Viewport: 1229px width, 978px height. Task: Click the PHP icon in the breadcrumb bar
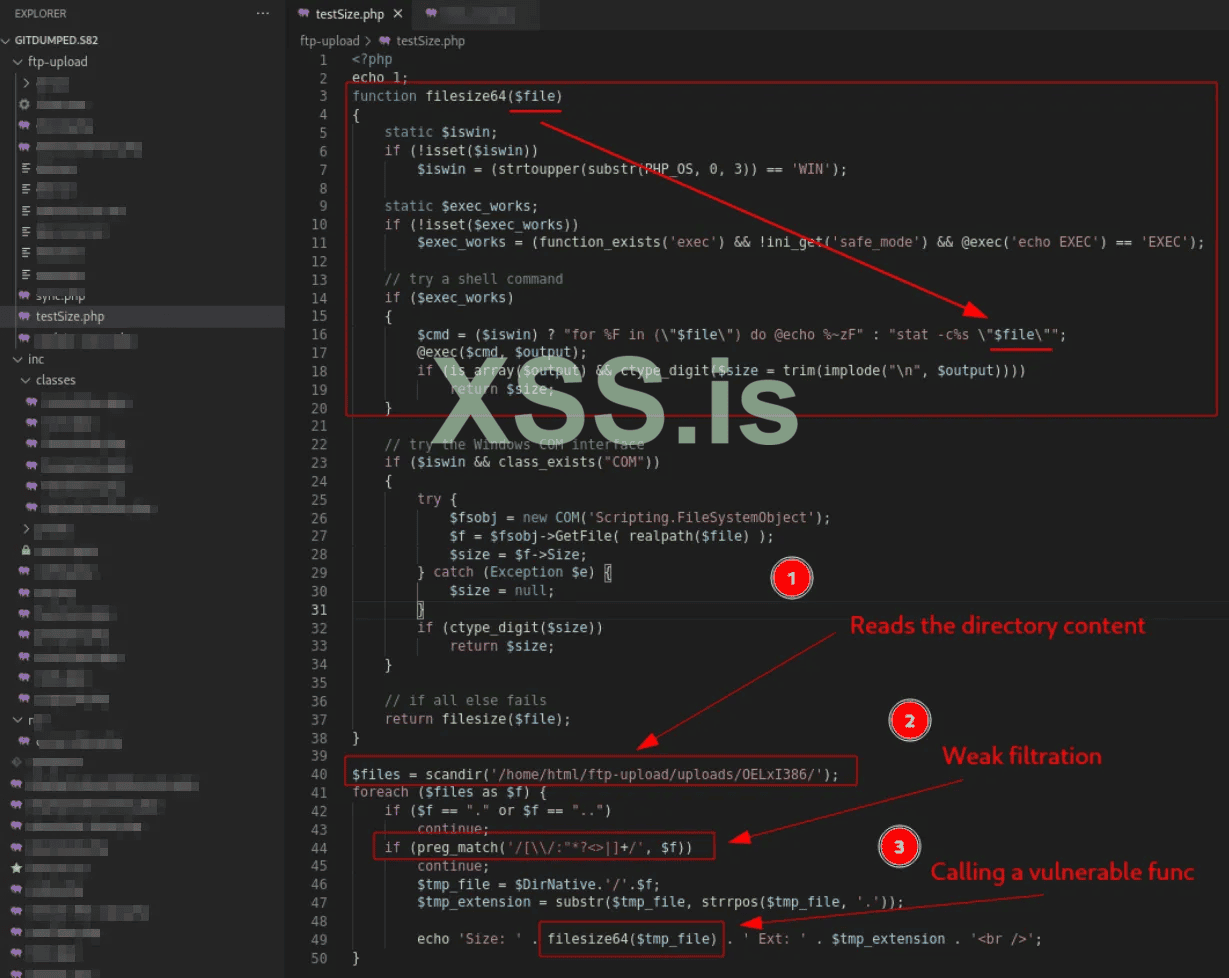(x=386, y=41)
